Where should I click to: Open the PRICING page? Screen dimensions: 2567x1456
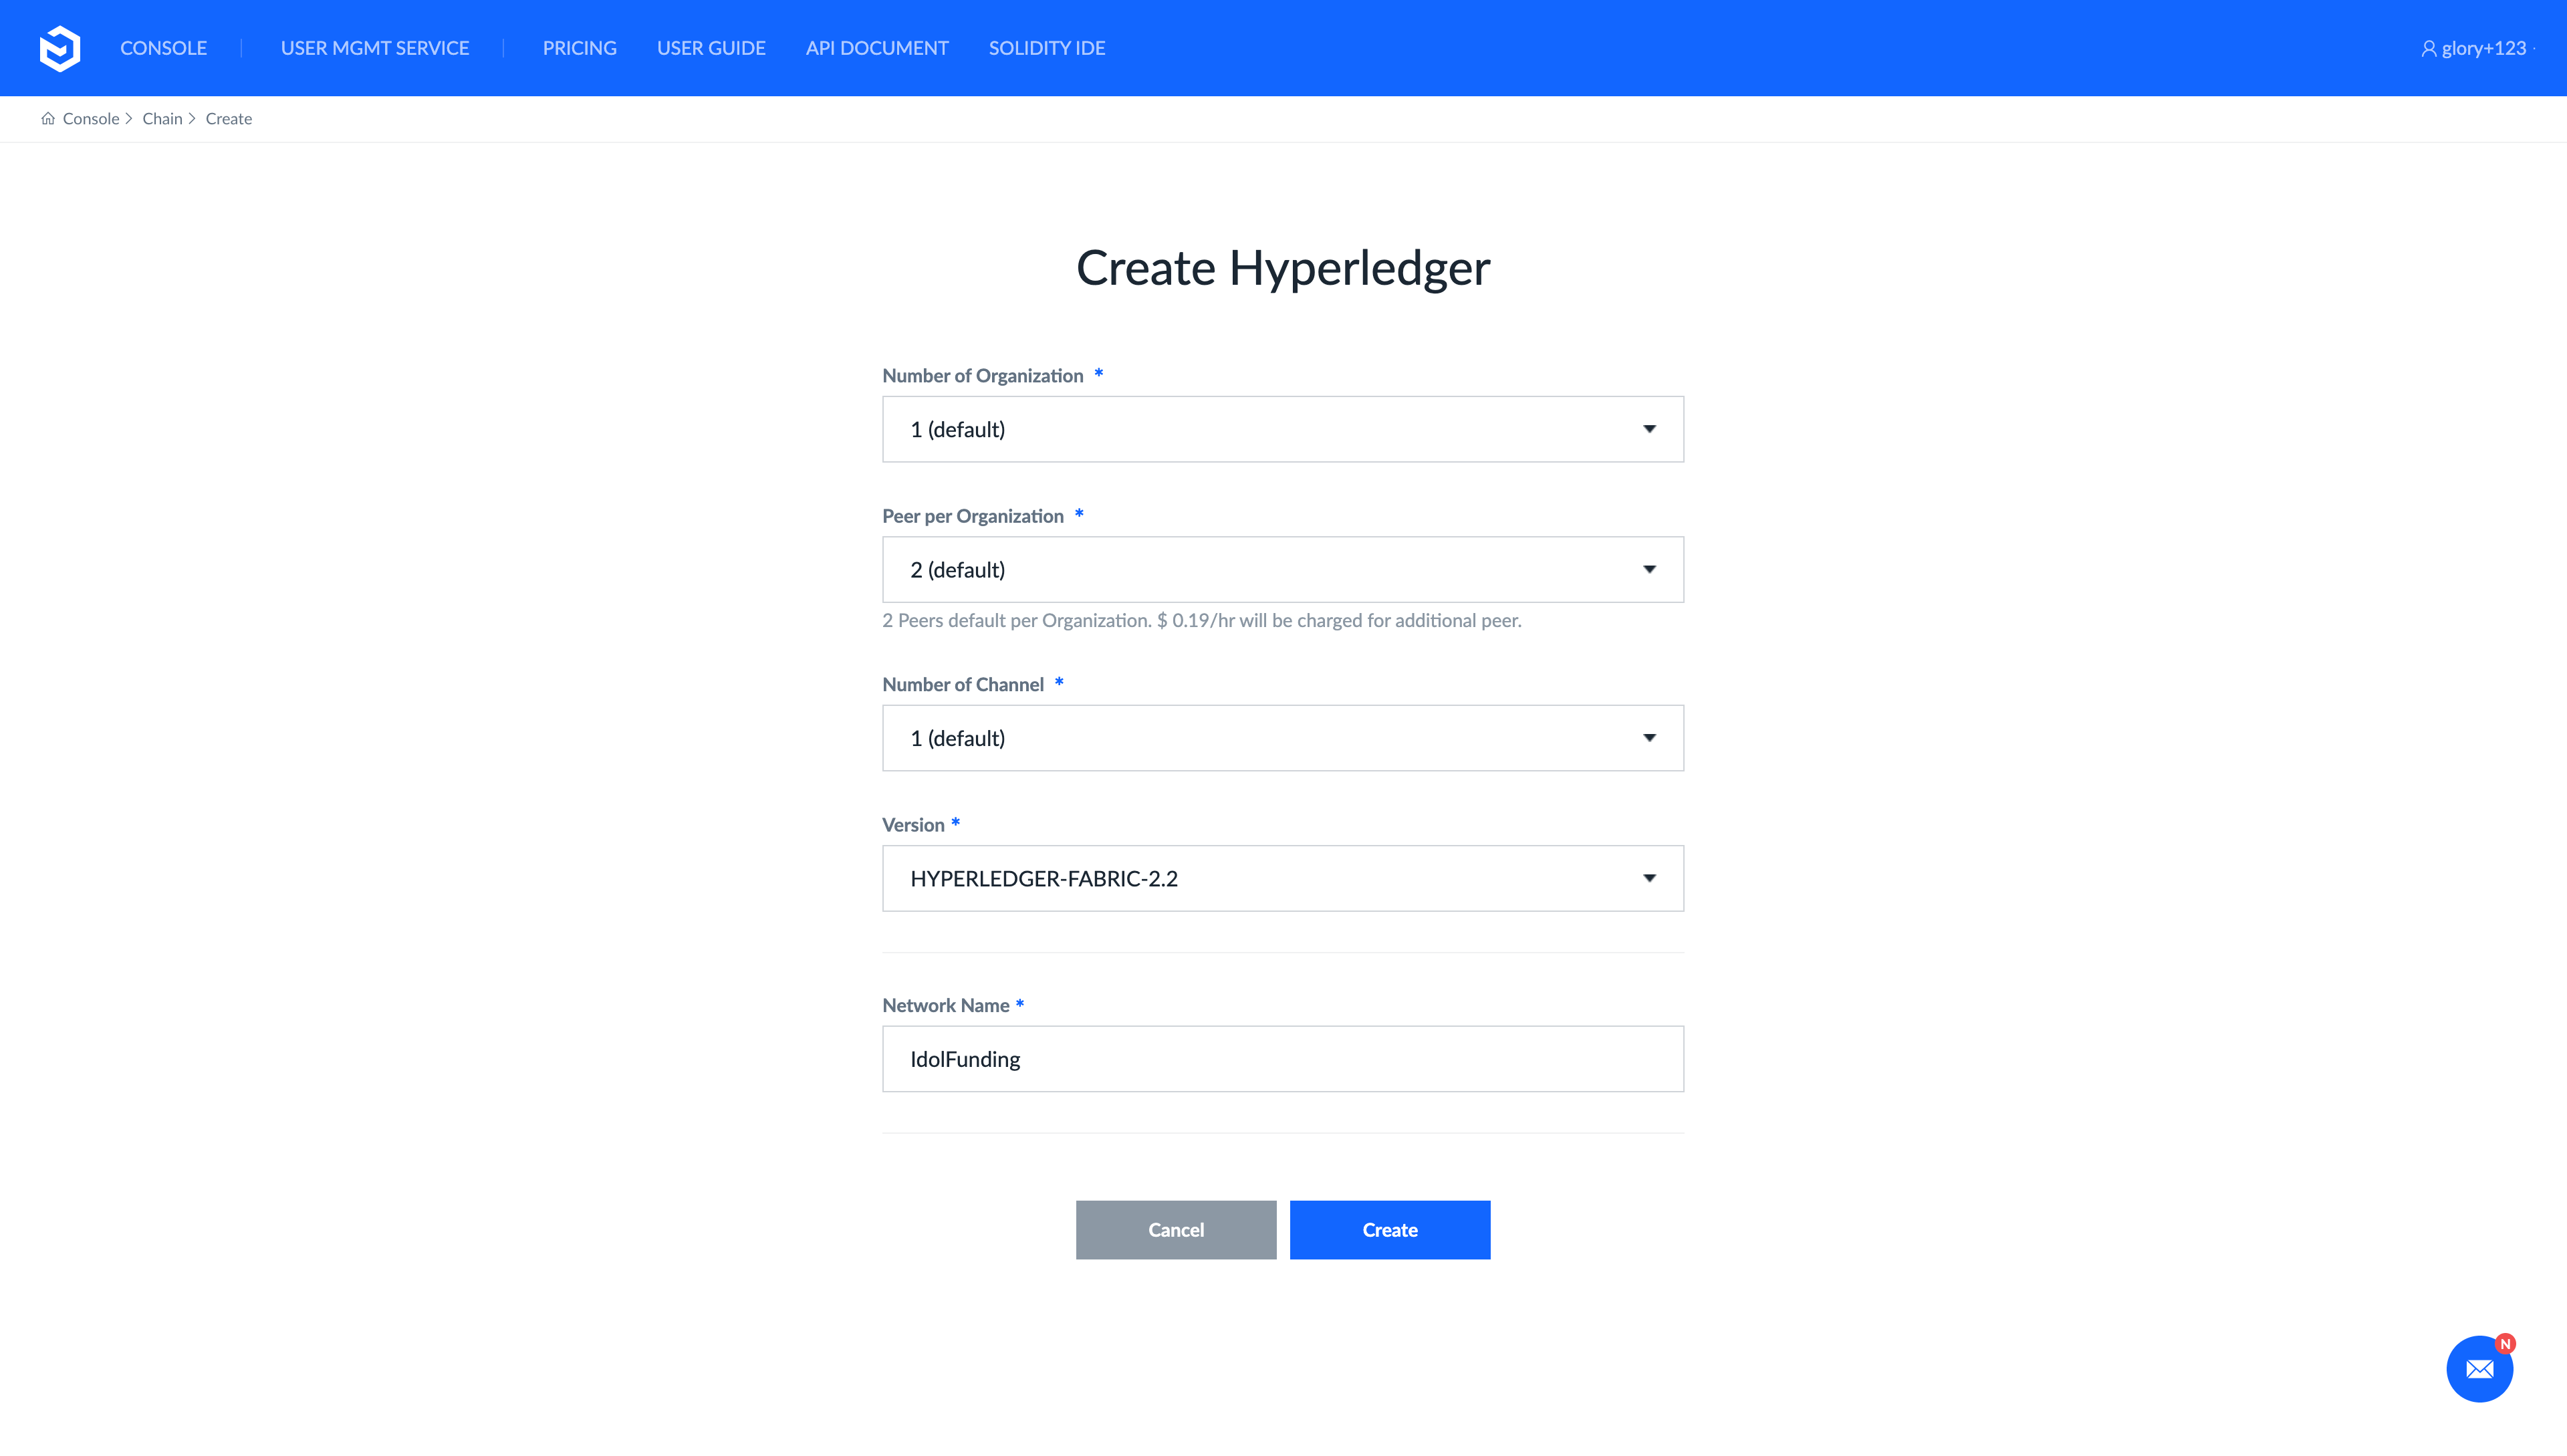[x=579, y=48]
